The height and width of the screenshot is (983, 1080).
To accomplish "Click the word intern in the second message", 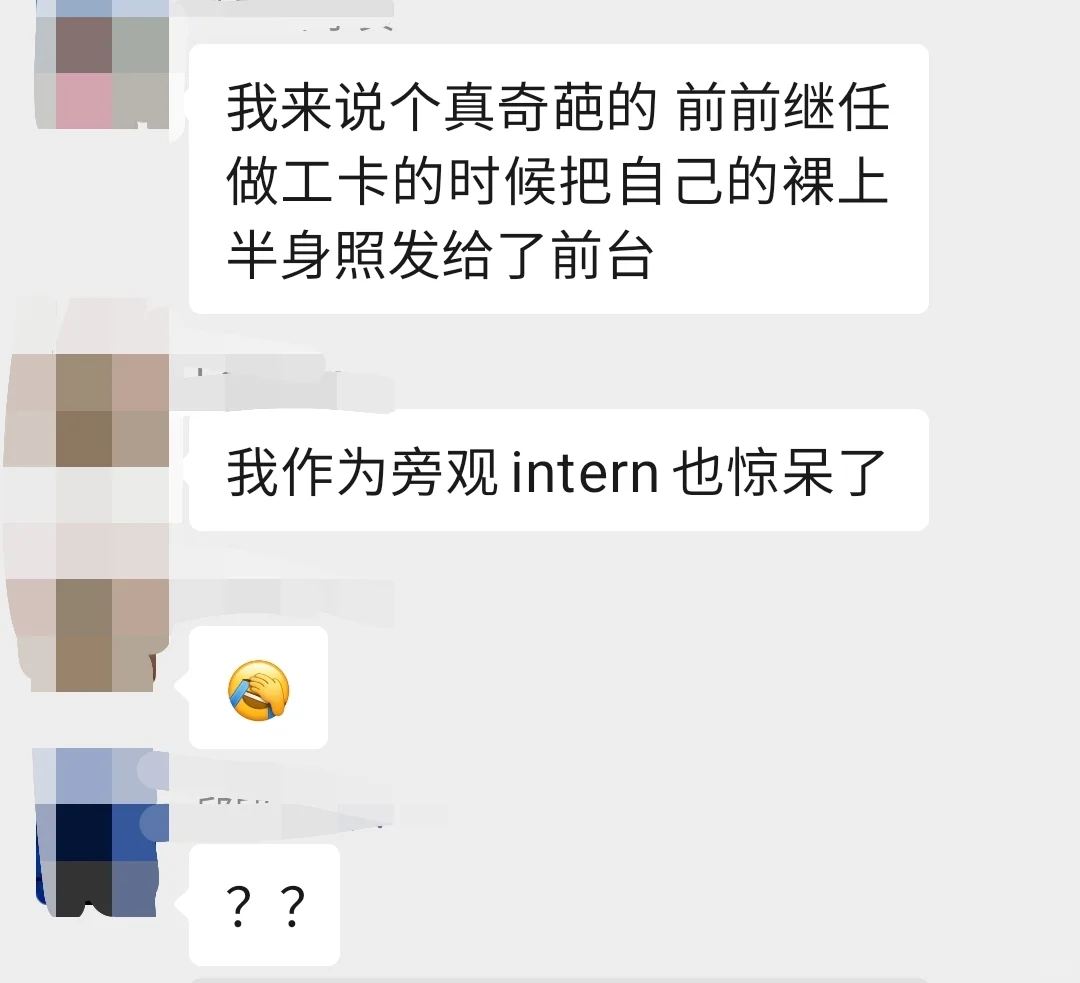I will [x=585, y=473].
